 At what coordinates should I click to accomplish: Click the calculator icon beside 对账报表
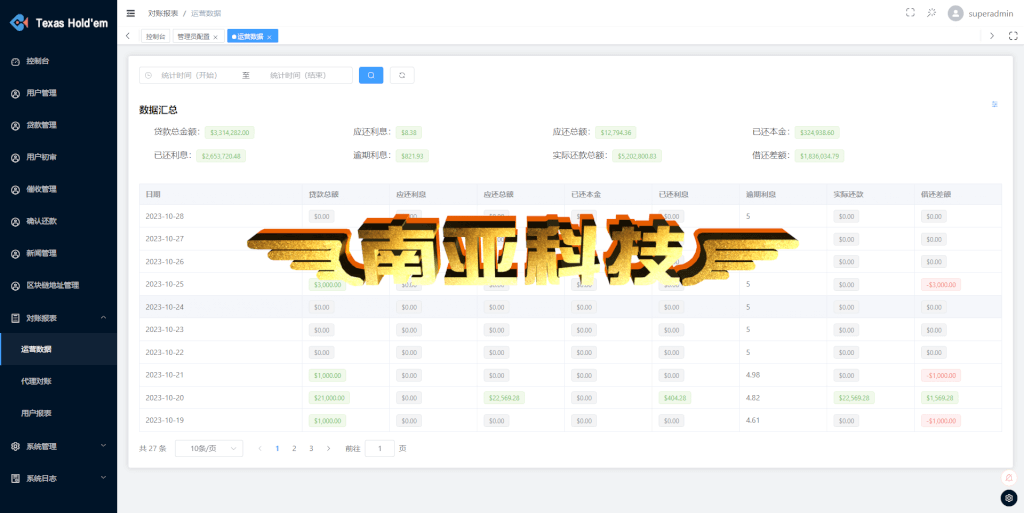point(16,319)
